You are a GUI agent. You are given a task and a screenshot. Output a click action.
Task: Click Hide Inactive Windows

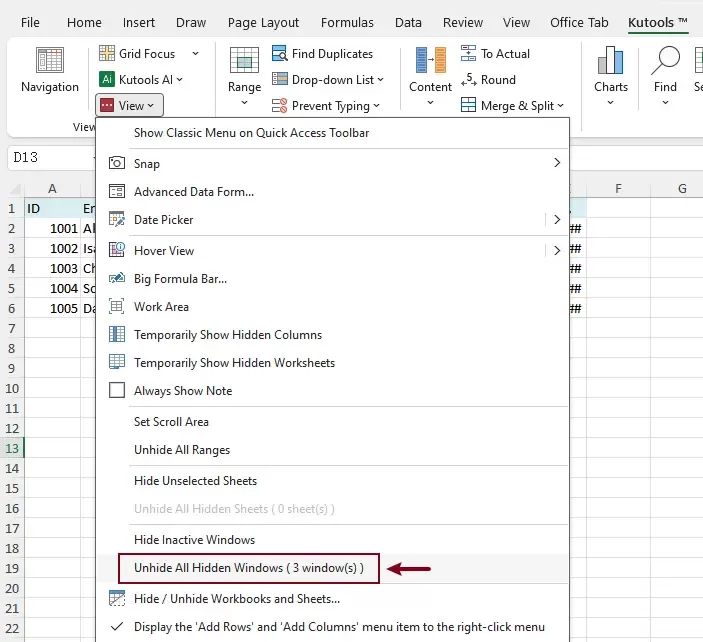click(x=332, y=540)
